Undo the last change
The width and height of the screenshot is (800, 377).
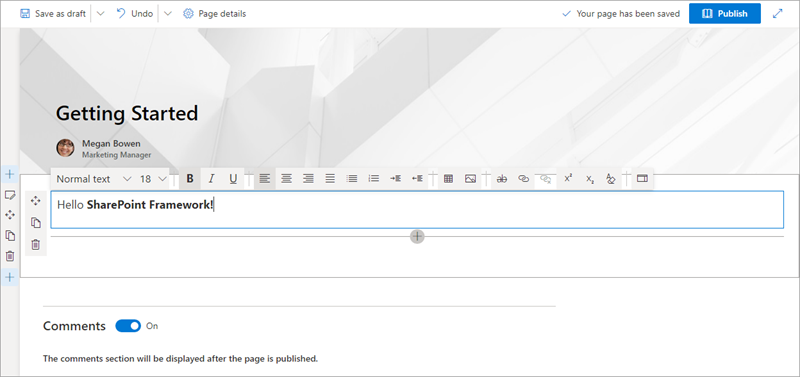[x=135, y=14]
